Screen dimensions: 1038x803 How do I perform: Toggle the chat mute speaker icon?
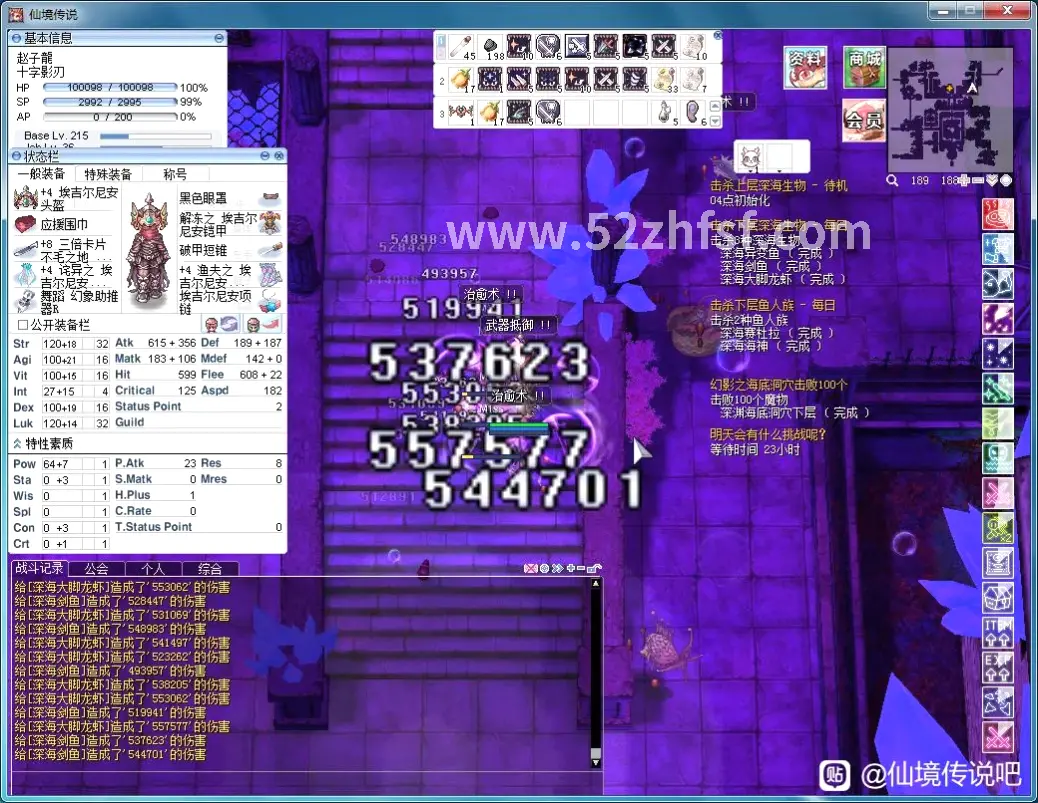(530, 569)
